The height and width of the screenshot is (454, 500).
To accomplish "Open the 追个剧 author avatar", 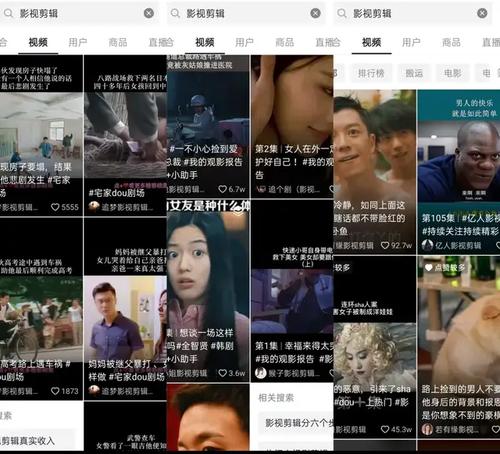I will (x=261, y=189).
